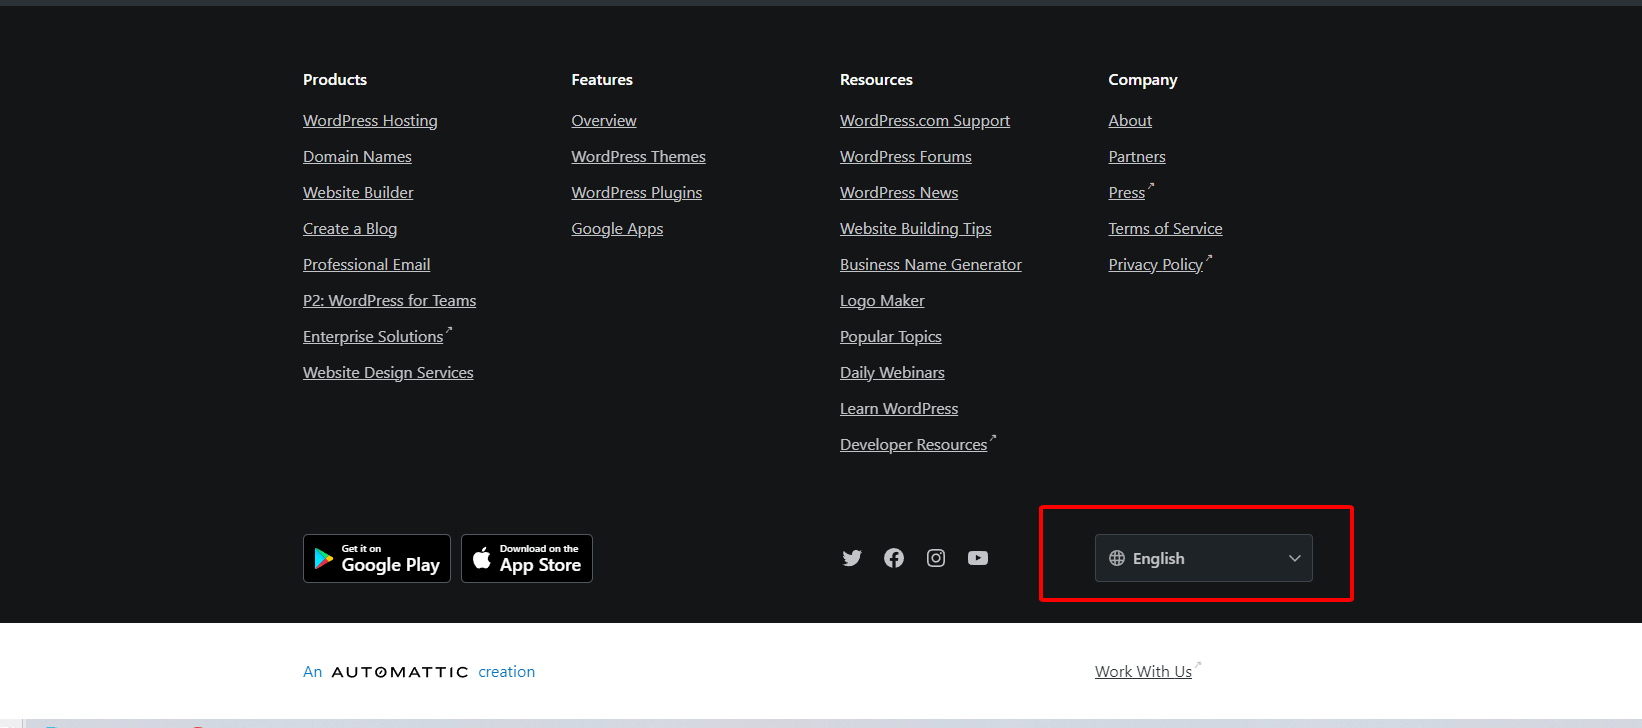
Task: Open Website Design Services link
Action: 388,373
